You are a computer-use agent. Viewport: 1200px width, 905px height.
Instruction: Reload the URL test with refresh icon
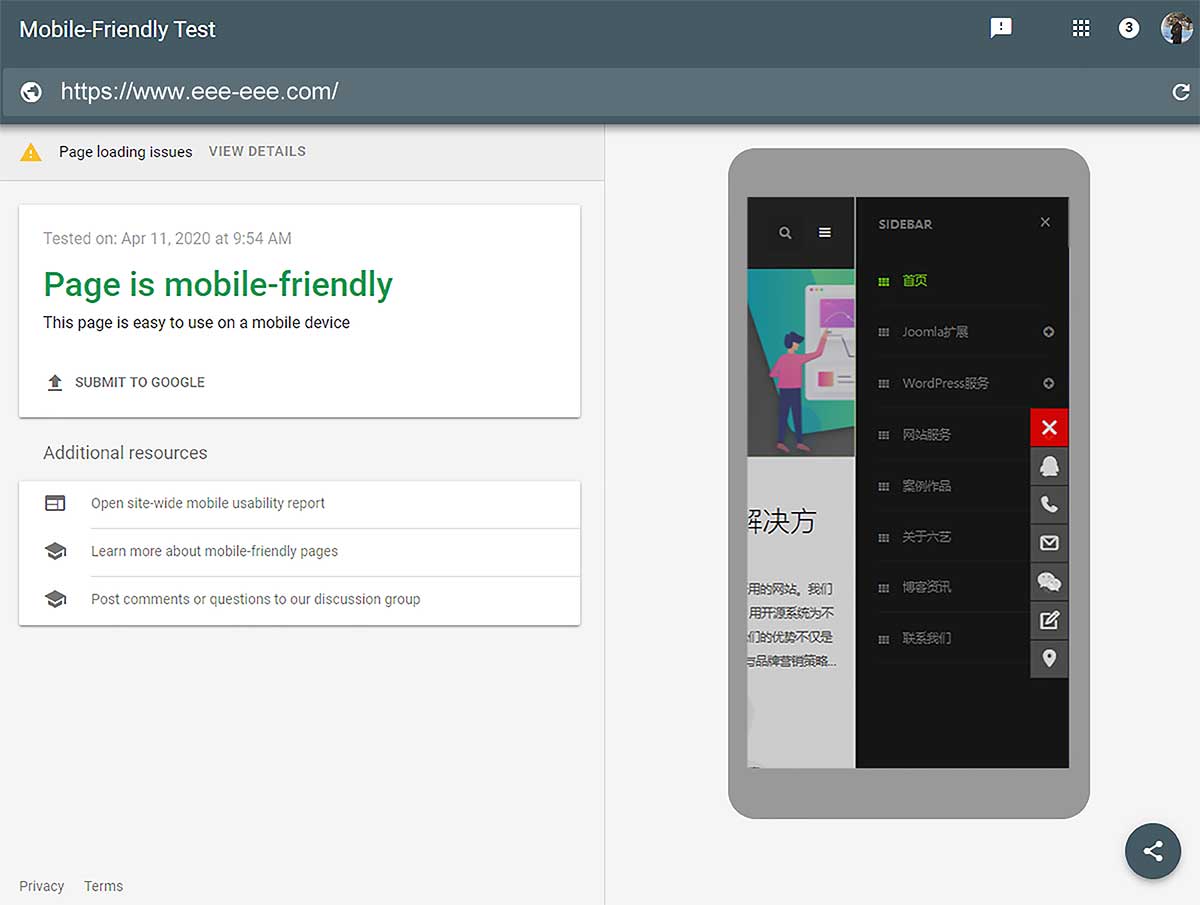[1181, 92]
